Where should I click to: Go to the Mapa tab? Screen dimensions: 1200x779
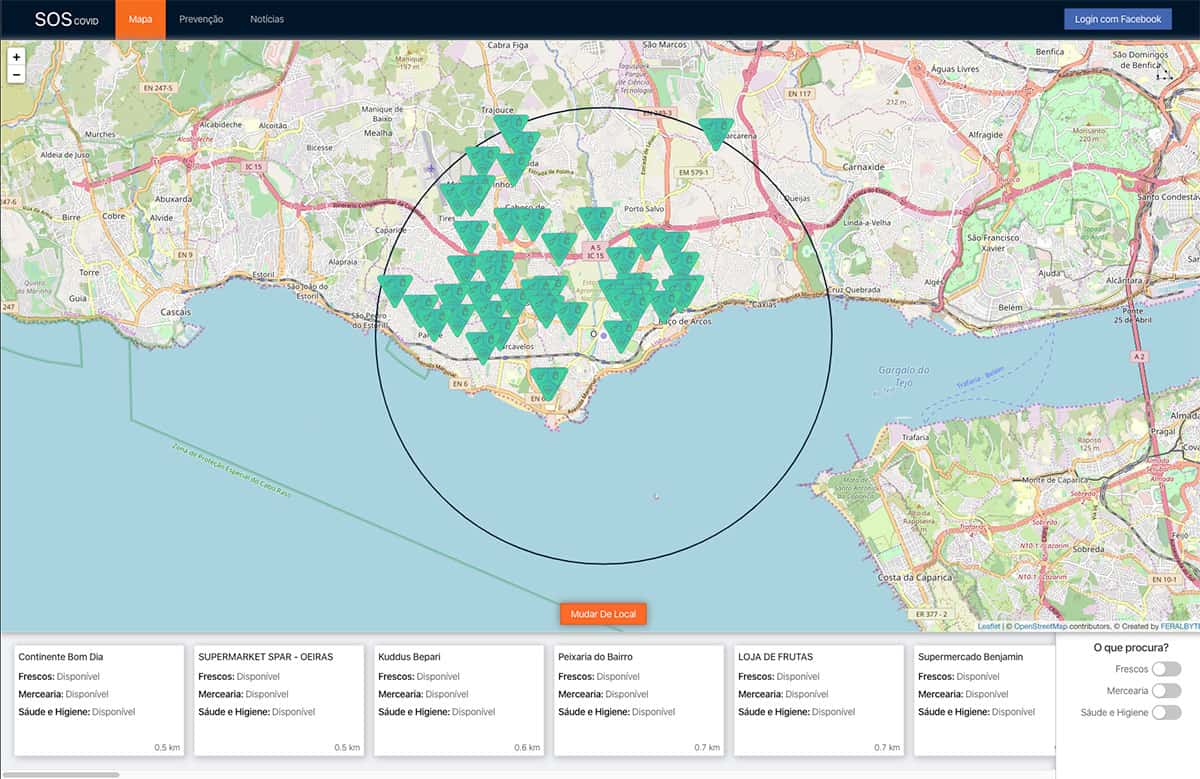pos(140,19)
